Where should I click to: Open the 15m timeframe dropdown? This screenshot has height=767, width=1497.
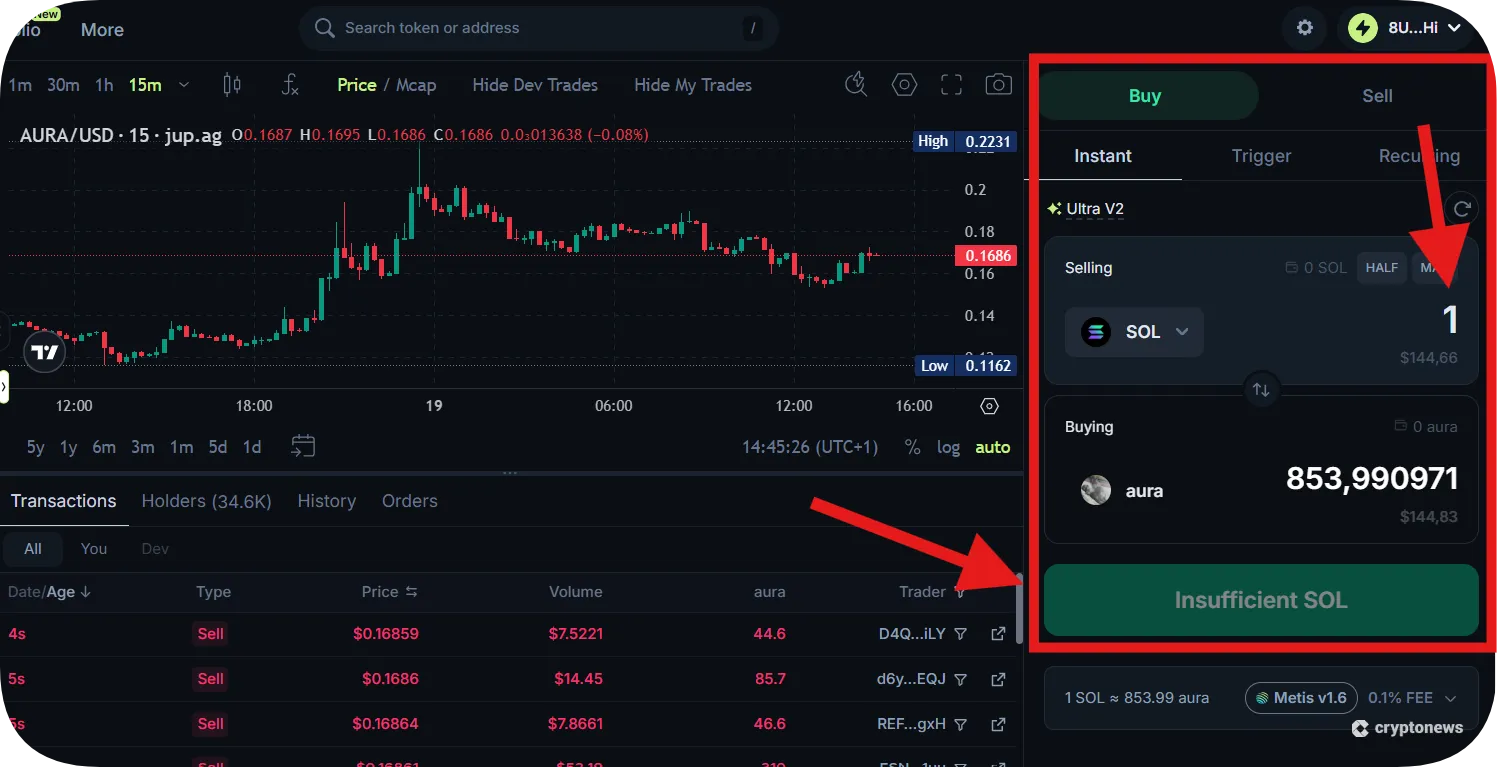point(184,85)
